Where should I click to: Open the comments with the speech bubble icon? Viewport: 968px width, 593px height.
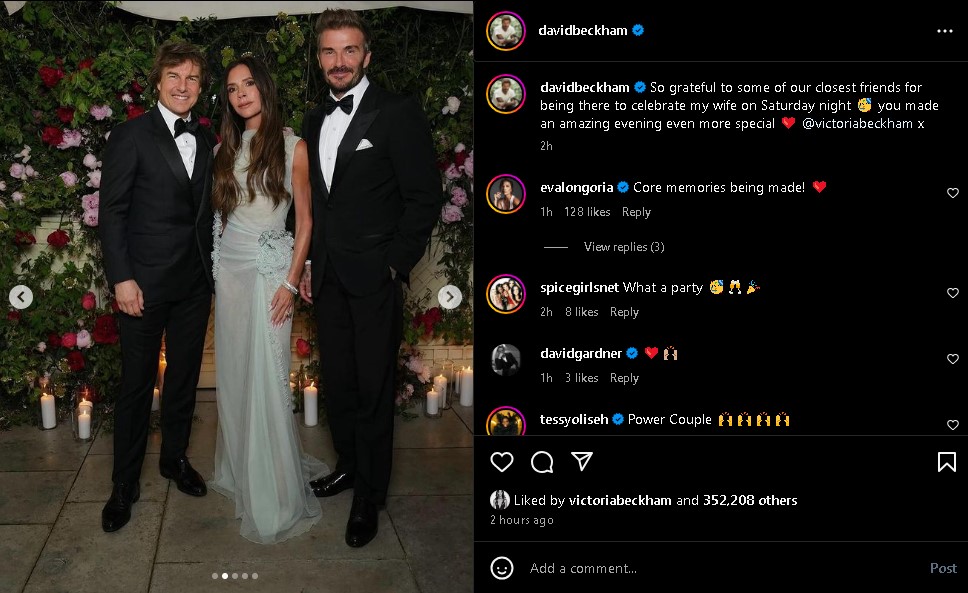(x=541, y=461)
